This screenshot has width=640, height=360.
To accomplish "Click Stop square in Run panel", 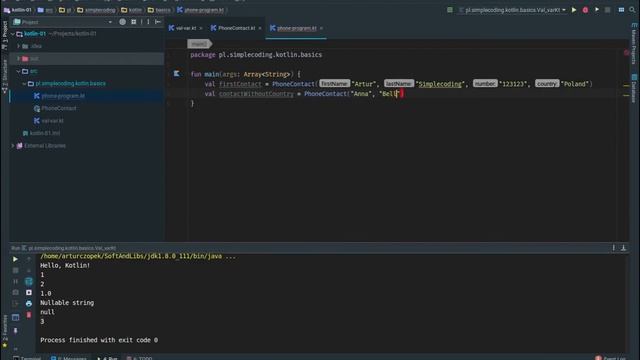I will (15, 270).
